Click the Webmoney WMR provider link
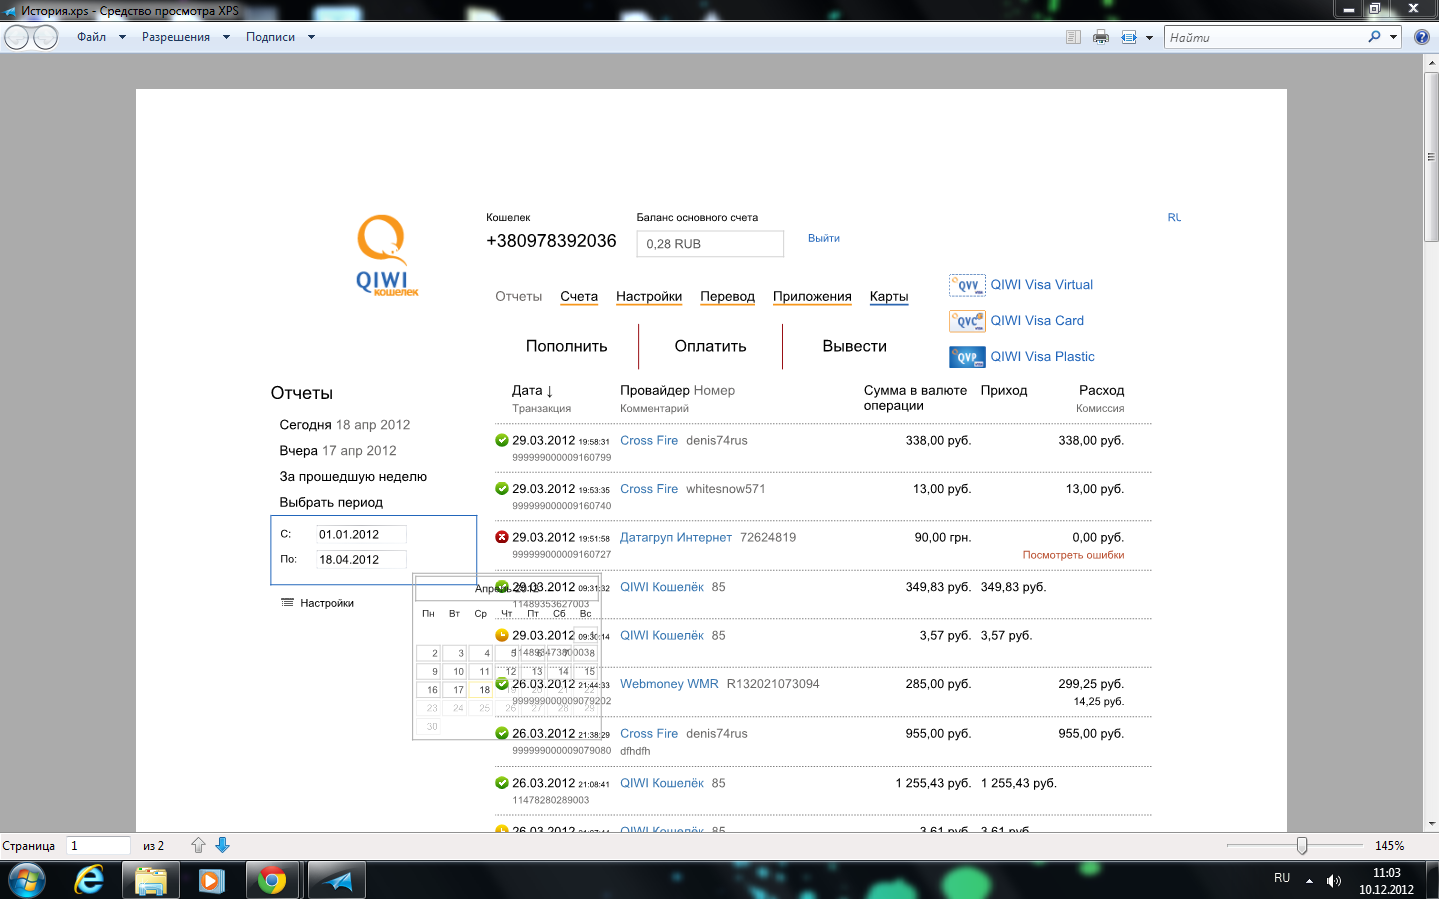The width and height of the screenshot is (1439, 899). pos(669,684)
